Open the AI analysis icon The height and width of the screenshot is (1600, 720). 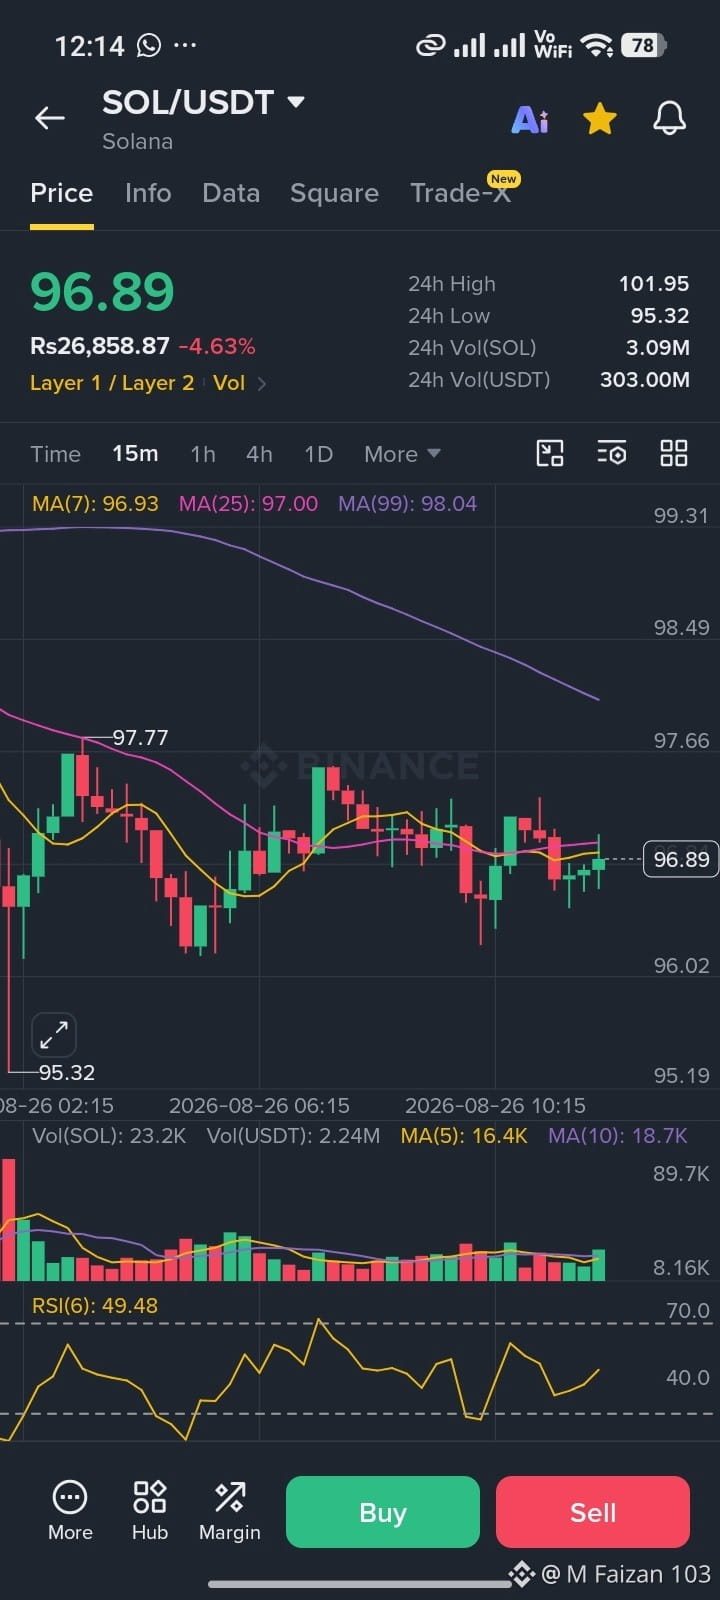(x=530, y=120)
